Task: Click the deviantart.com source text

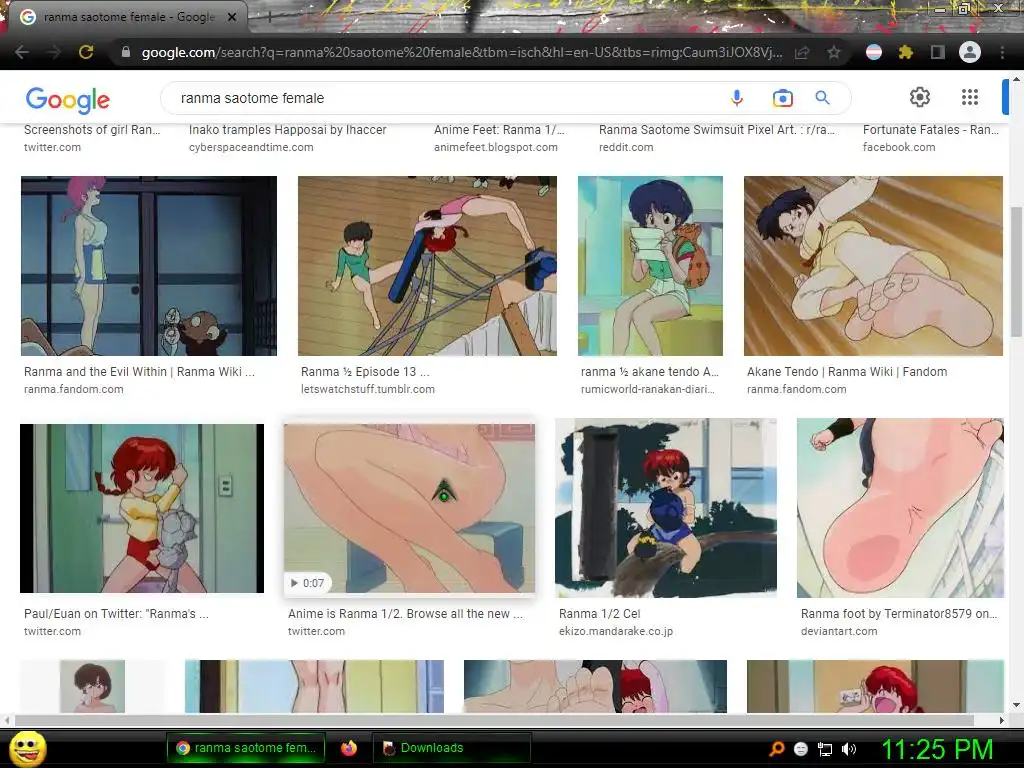Action: coord(839,632)
